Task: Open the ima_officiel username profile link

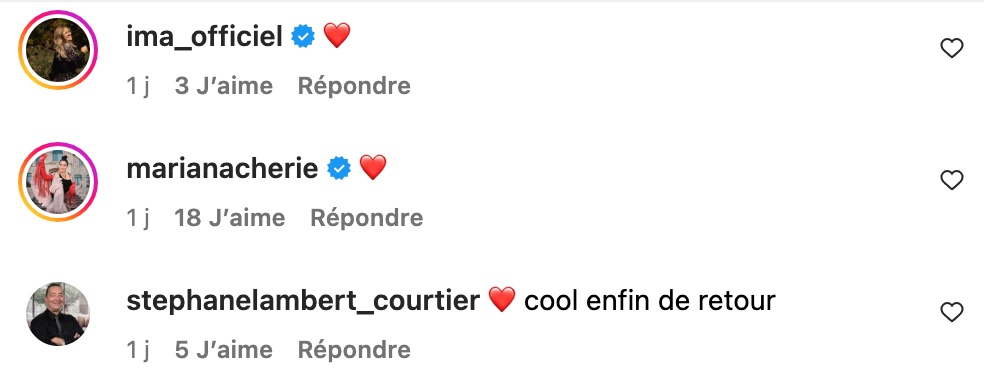Action: click(205, 36)
